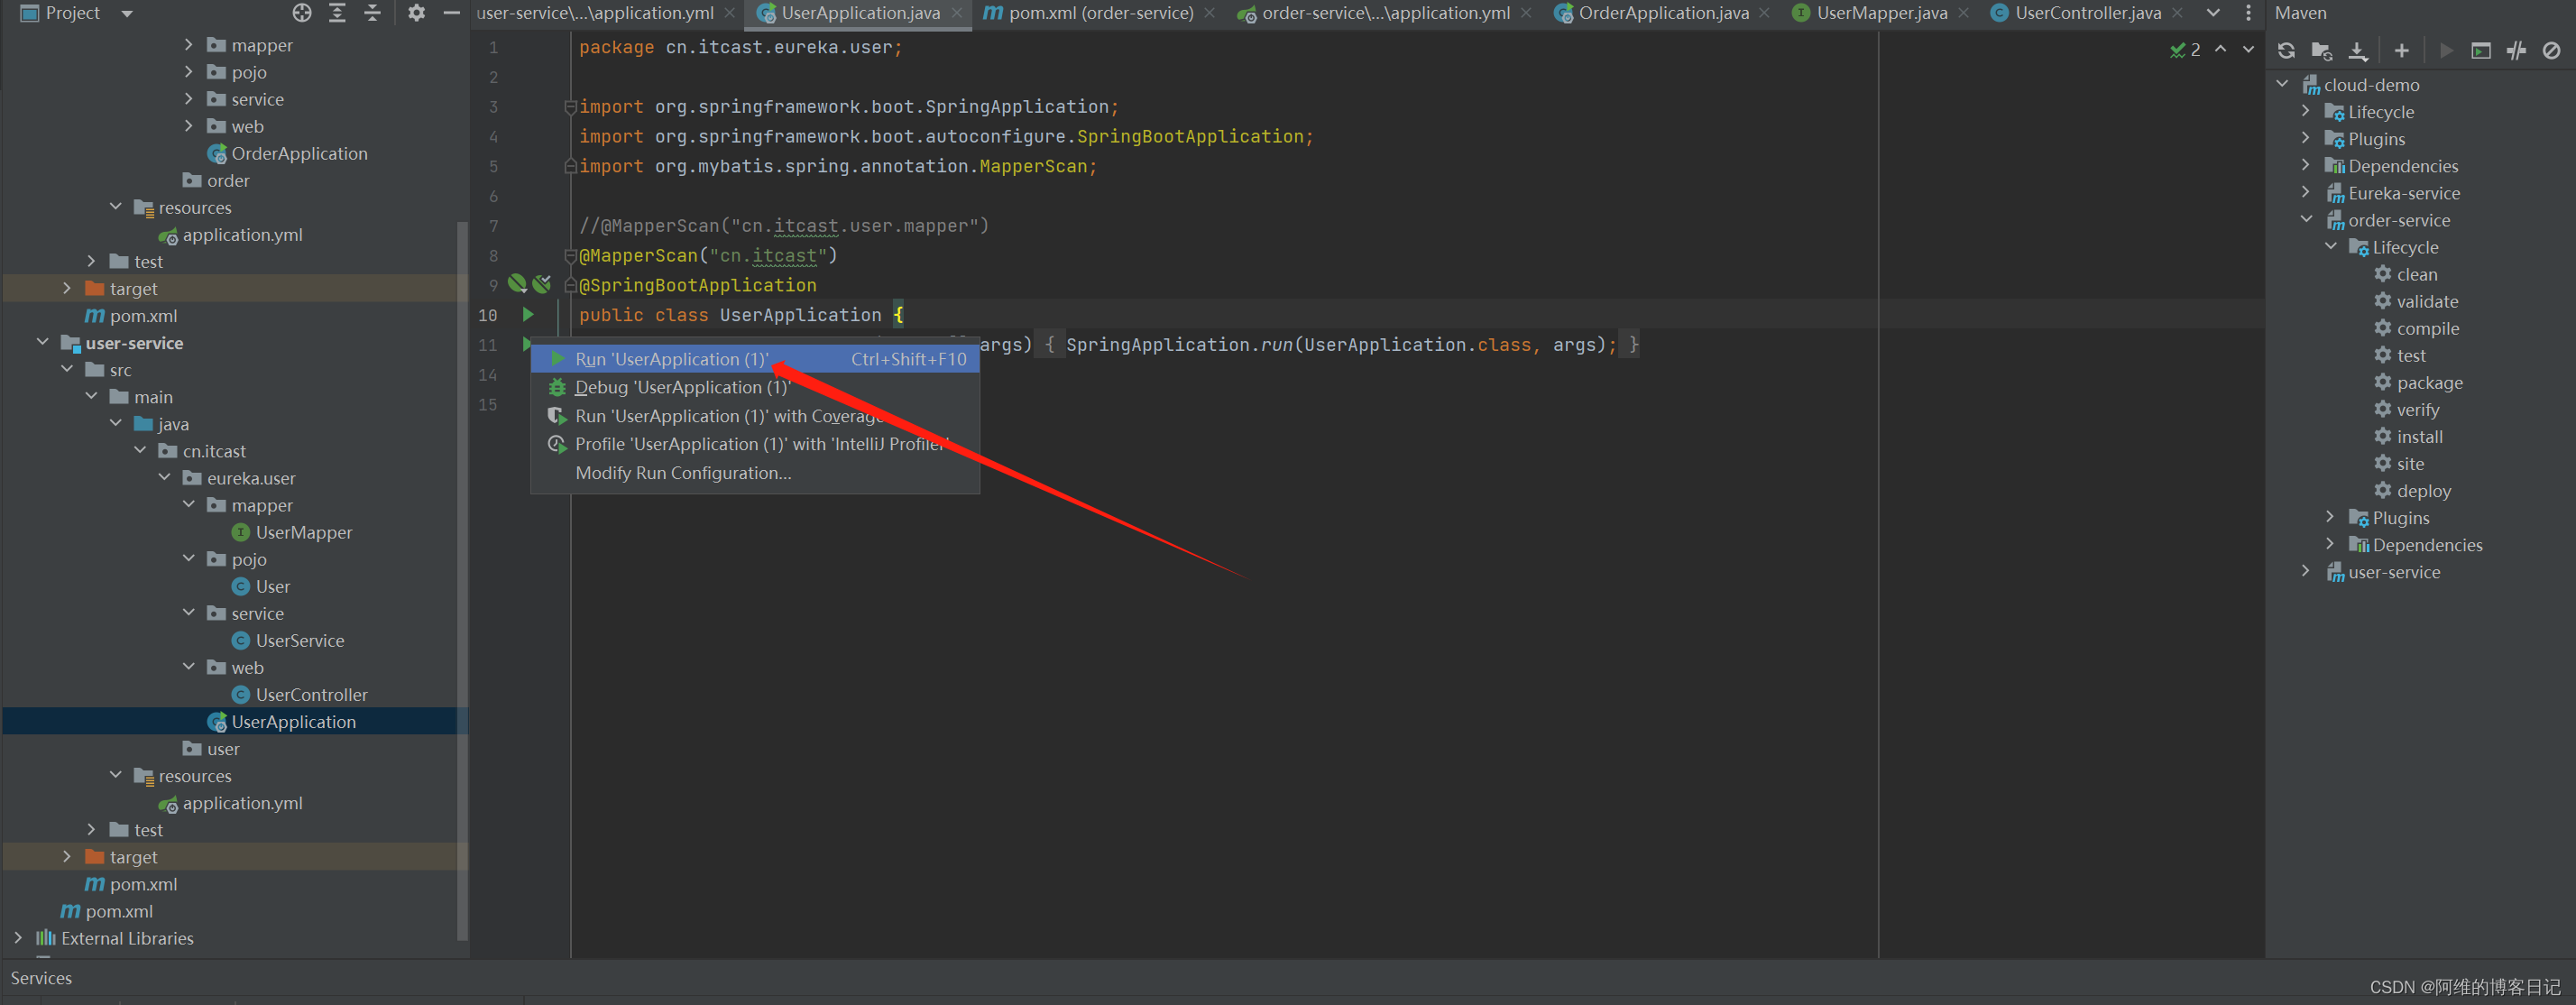Click Spring bean gutter icon on line 9
The height and width of the screenshot is (1005, 2576).
(x=517, y=284)
